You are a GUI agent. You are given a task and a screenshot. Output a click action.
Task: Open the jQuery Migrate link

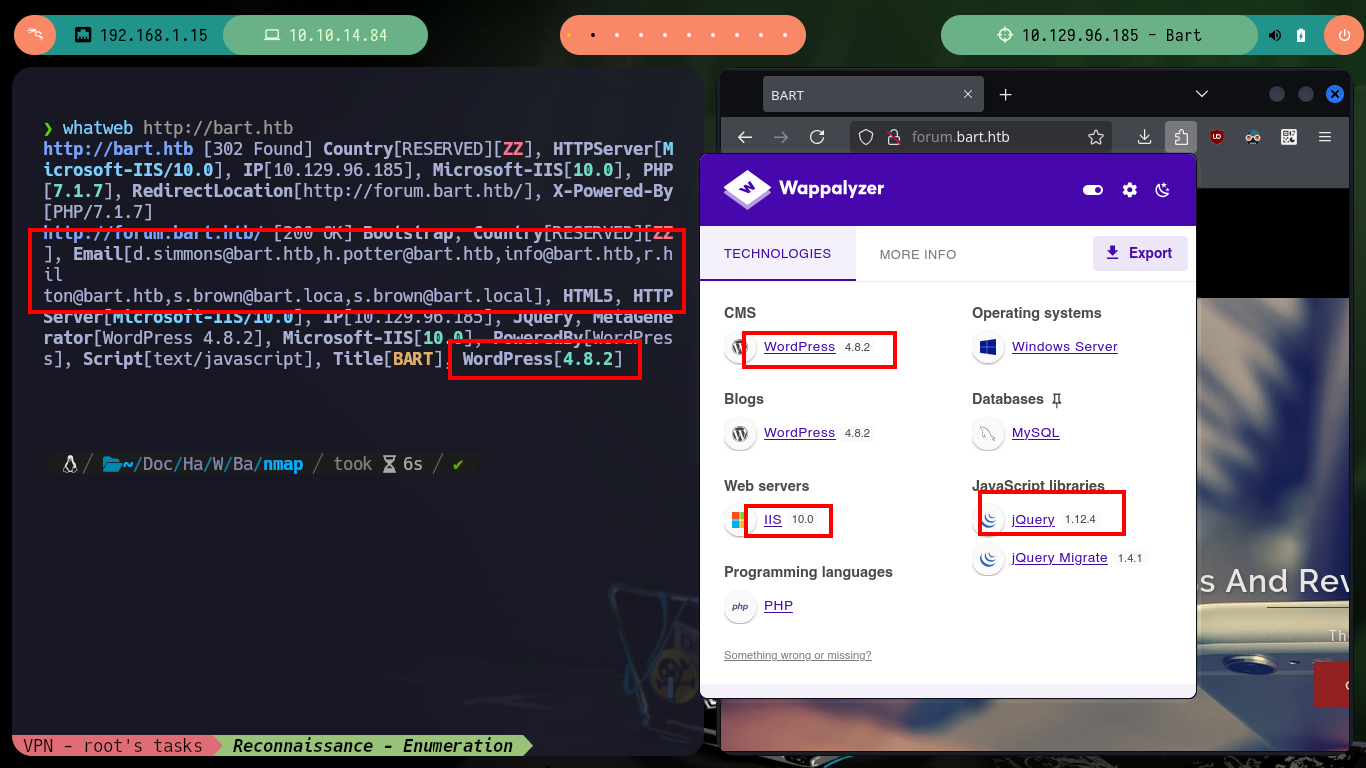point(1059,558)
